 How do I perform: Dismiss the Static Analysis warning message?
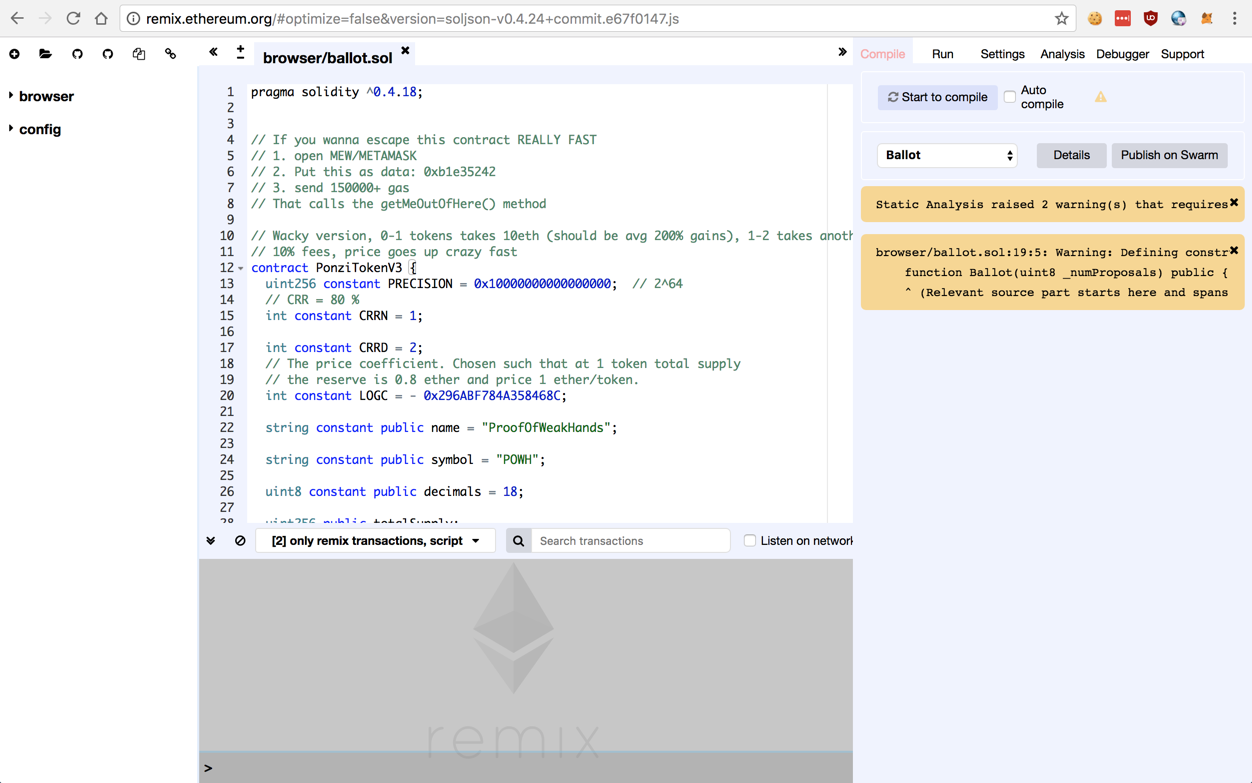(1234, 203)
